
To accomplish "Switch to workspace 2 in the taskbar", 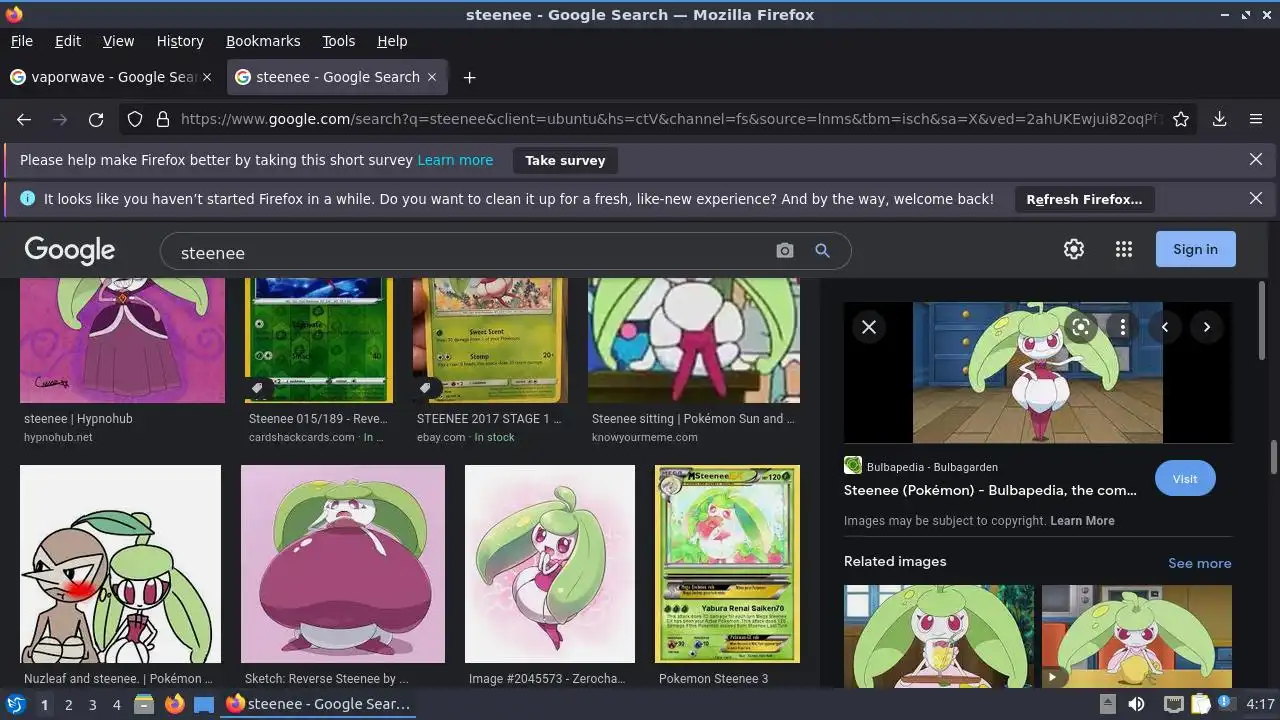I will tap(68, 704).
